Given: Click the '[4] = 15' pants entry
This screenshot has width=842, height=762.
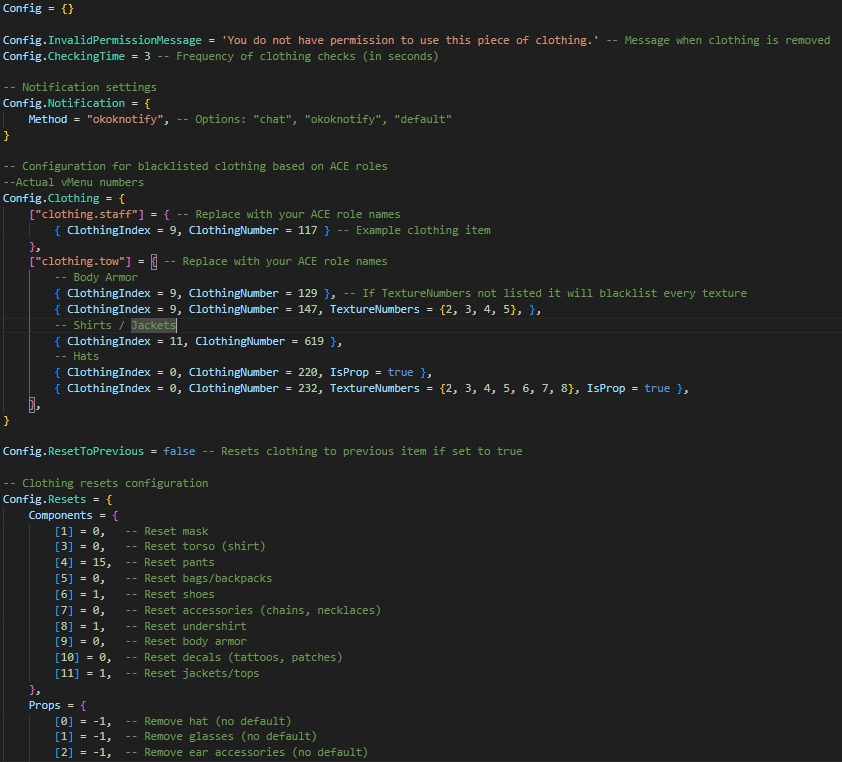Looking at the screenshot, I should 83,563.
